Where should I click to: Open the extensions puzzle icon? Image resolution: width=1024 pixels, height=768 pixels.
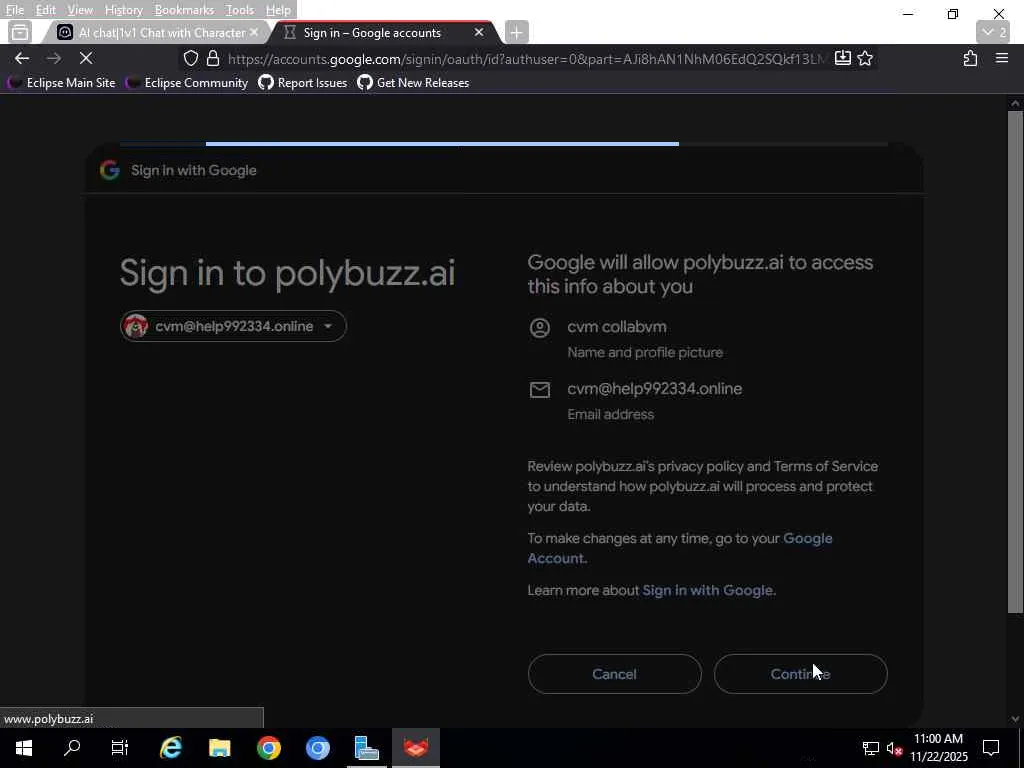(970, 58)
